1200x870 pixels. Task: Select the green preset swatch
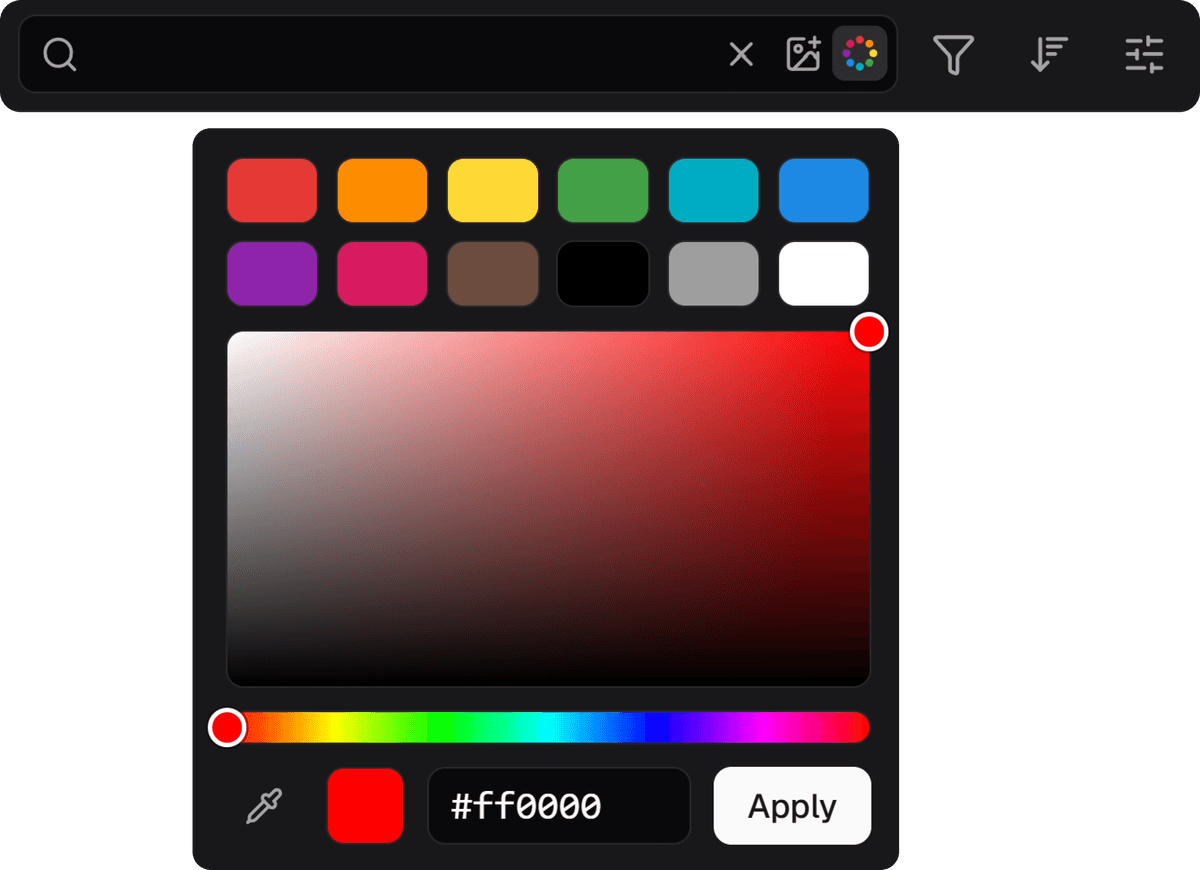603,190
